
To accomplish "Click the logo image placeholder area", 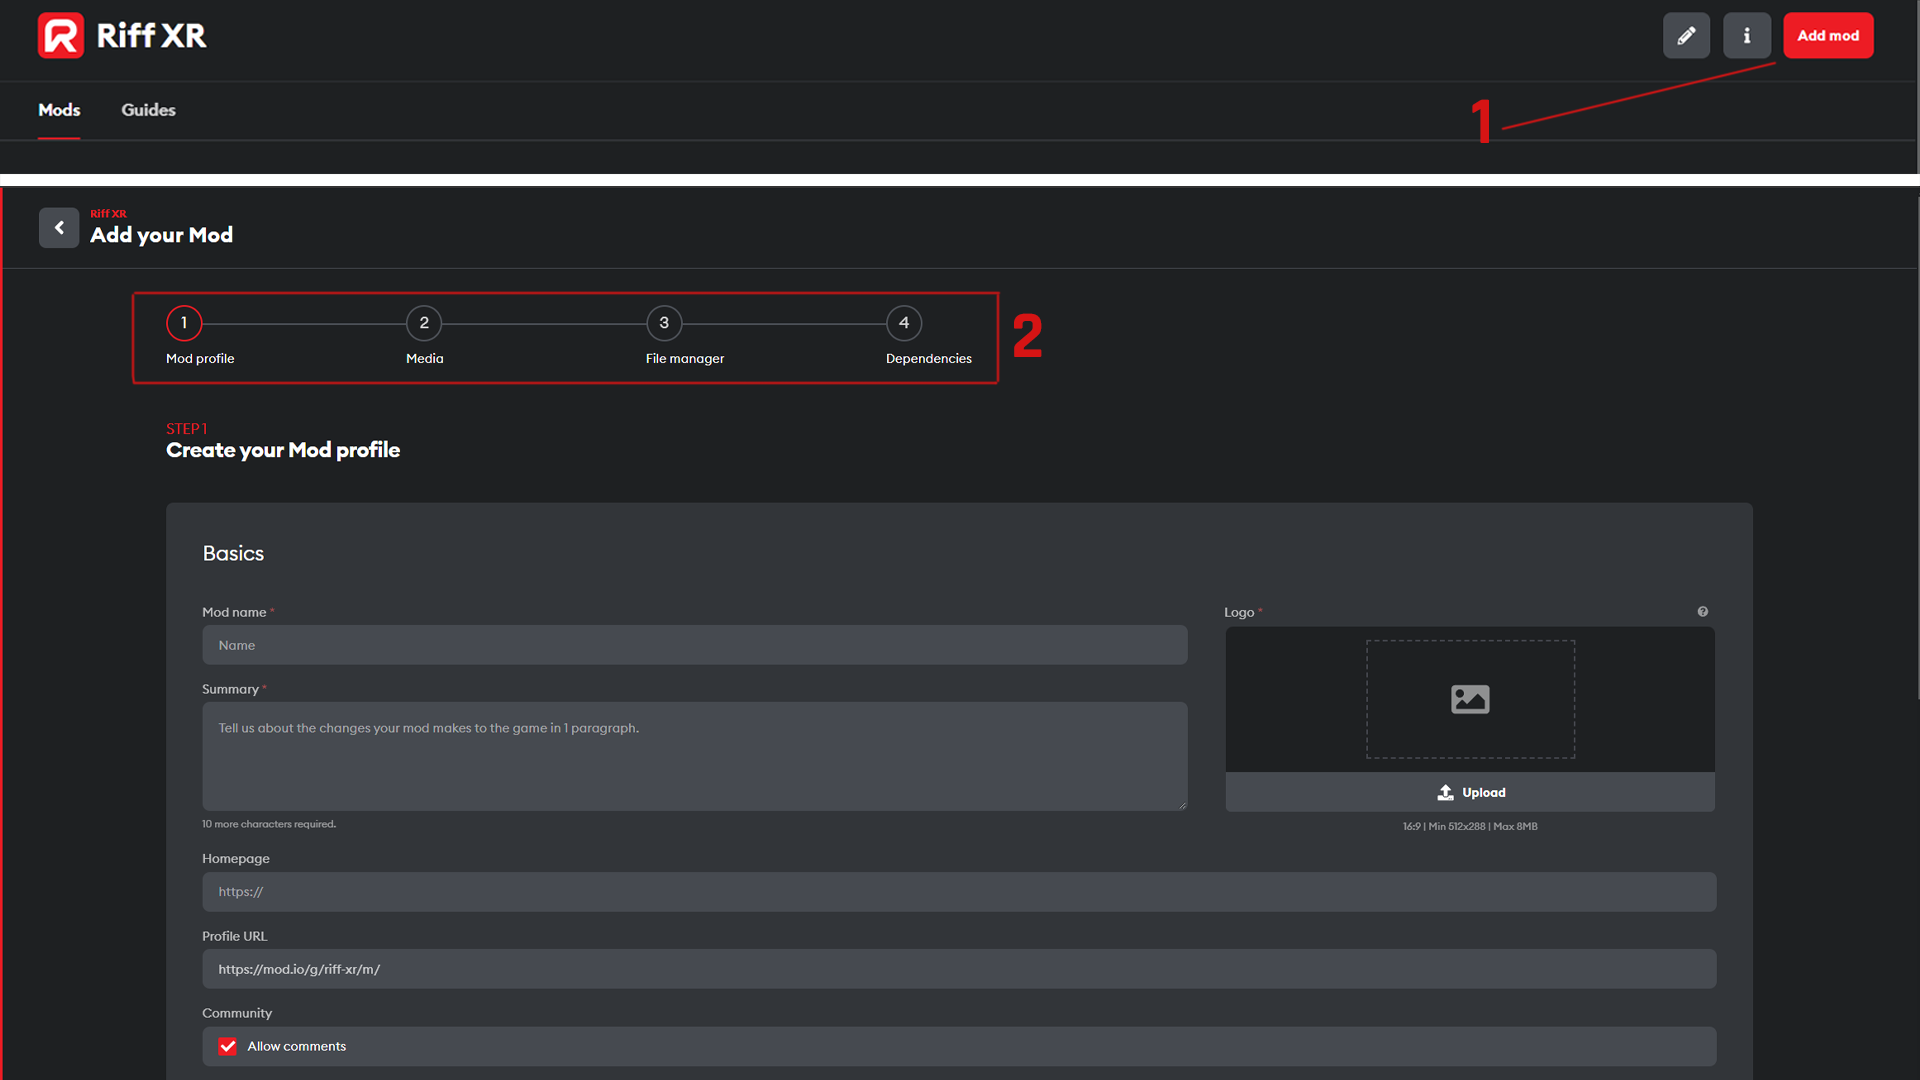I will tap(1470, 699).
